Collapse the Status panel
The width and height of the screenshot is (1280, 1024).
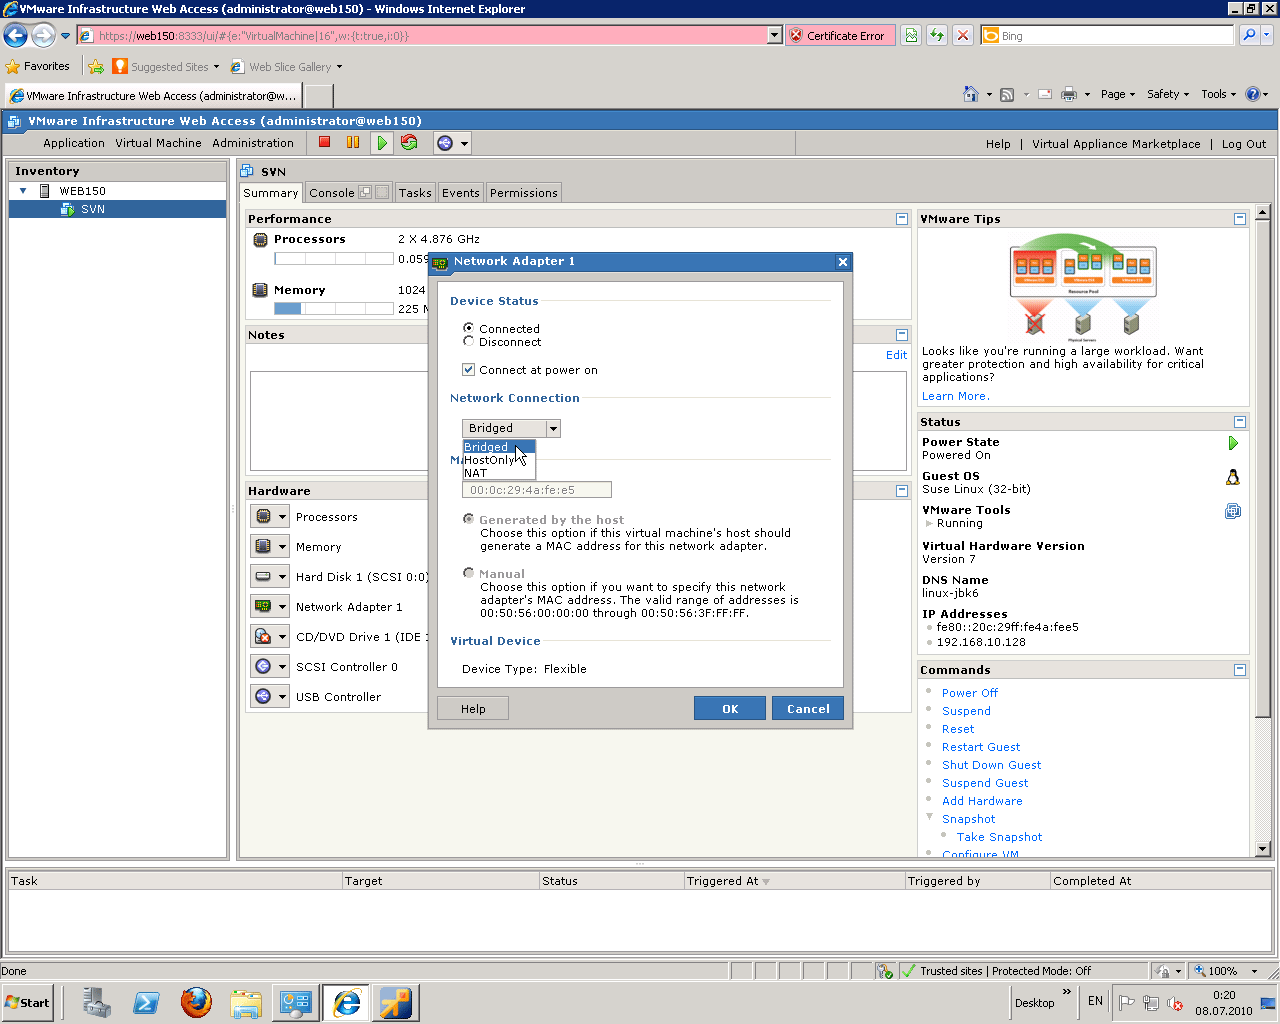[x=1240, y=422]
